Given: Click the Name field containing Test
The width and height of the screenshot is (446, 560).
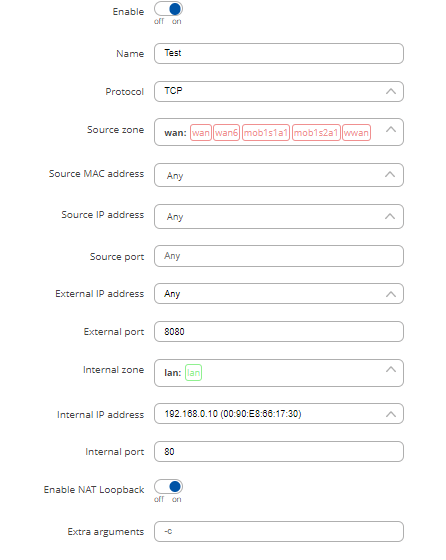Looking at the screenshot, I should coord(279,54).
